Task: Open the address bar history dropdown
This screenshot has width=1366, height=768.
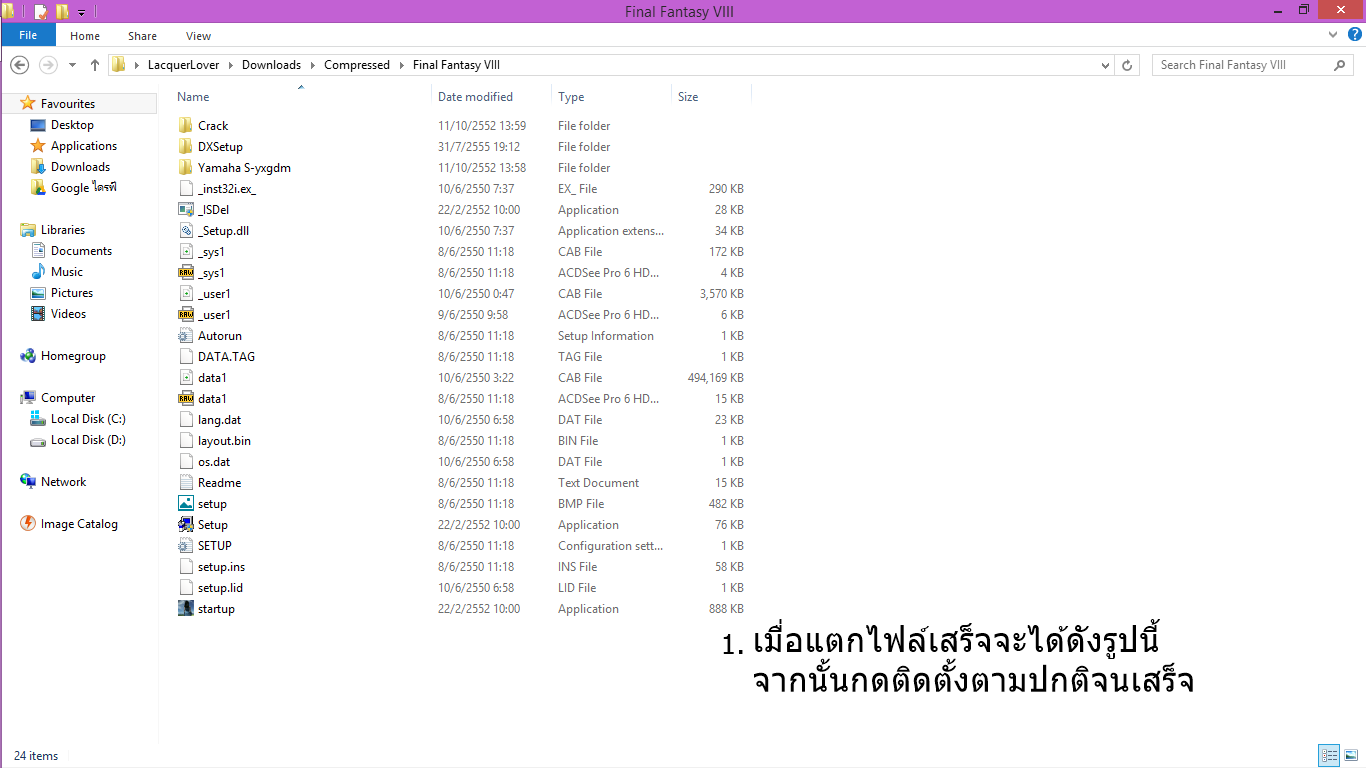Action: click(x=1105, y=65)
